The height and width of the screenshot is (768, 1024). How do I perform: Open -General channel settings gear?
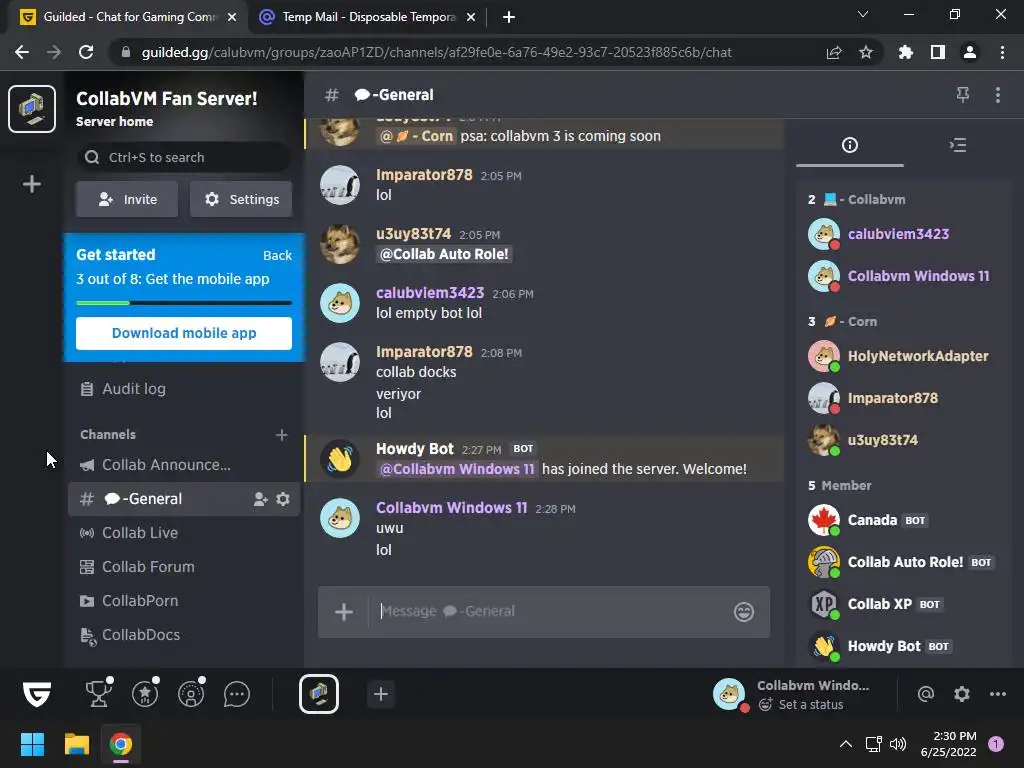pyautogui.click(x=283, y=499)
